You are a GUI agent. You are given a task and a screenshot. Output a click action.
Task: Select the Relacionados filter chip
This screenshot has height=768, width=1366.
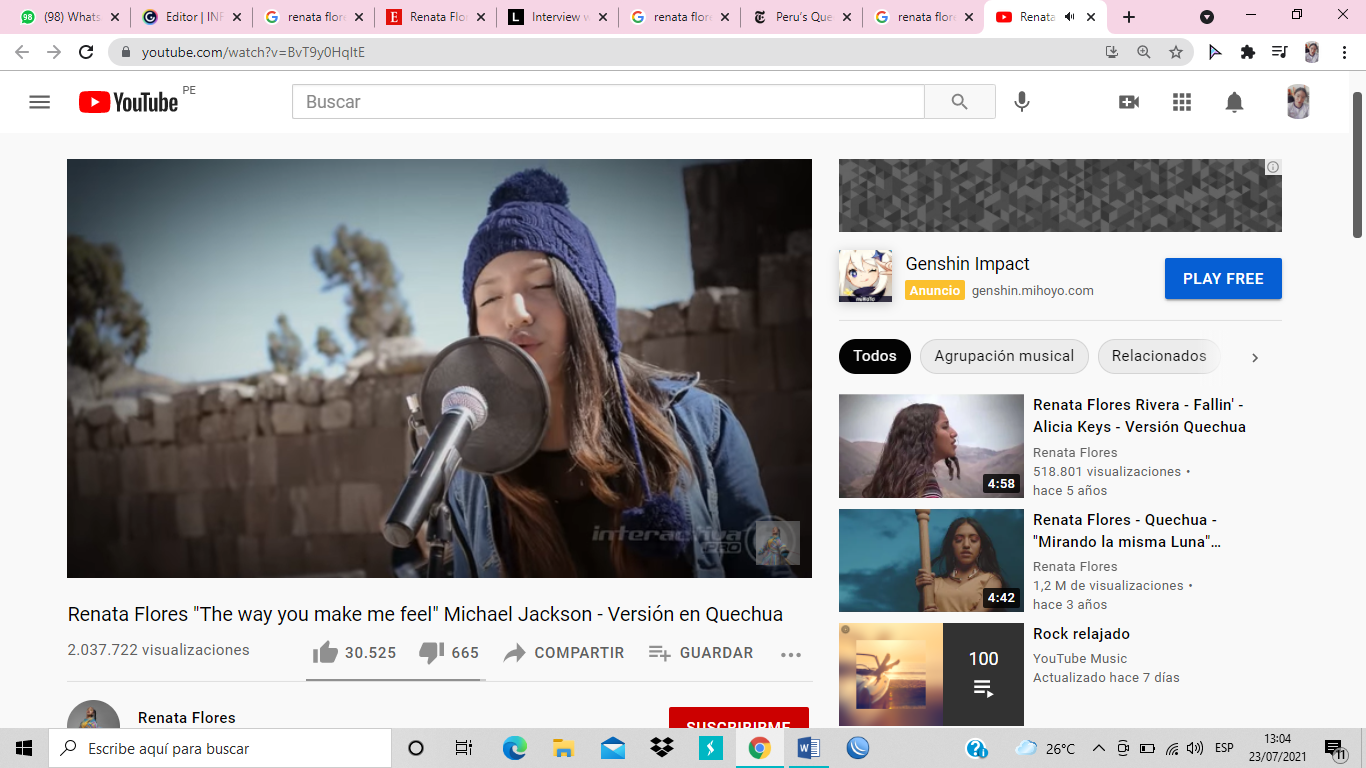click(1158, 356)
